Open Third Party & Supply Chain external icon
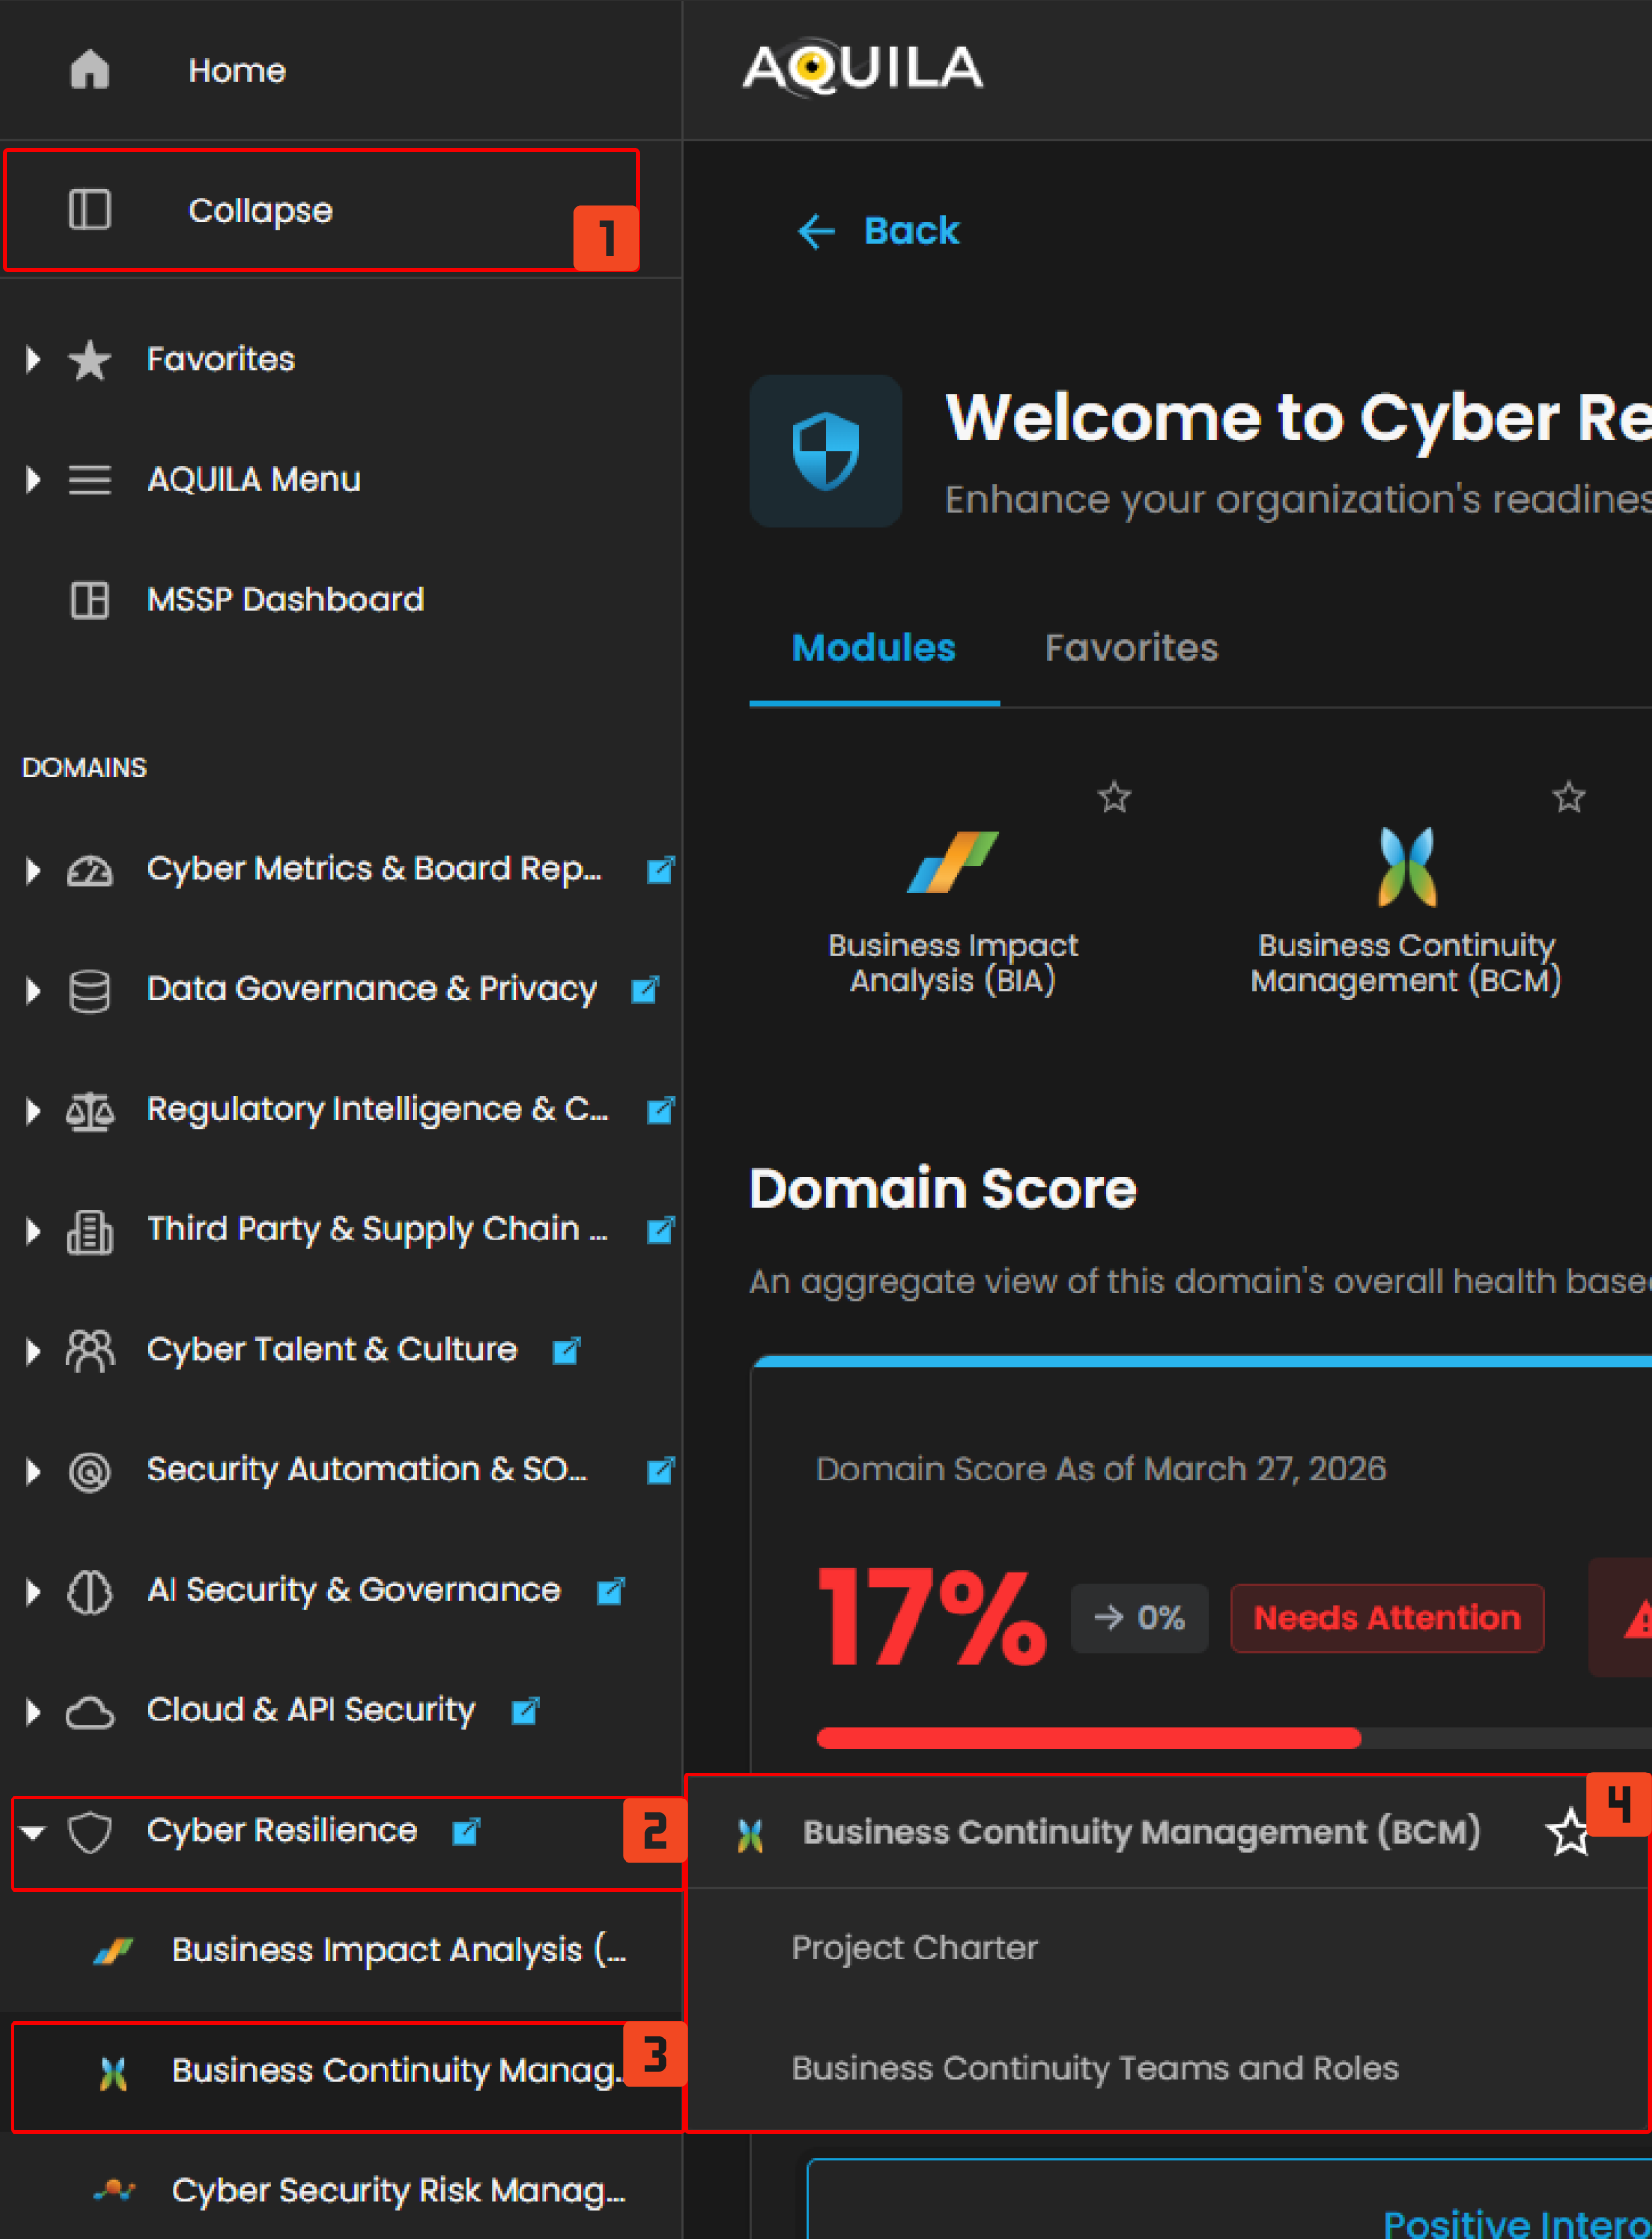 [x=660, y=1230]
